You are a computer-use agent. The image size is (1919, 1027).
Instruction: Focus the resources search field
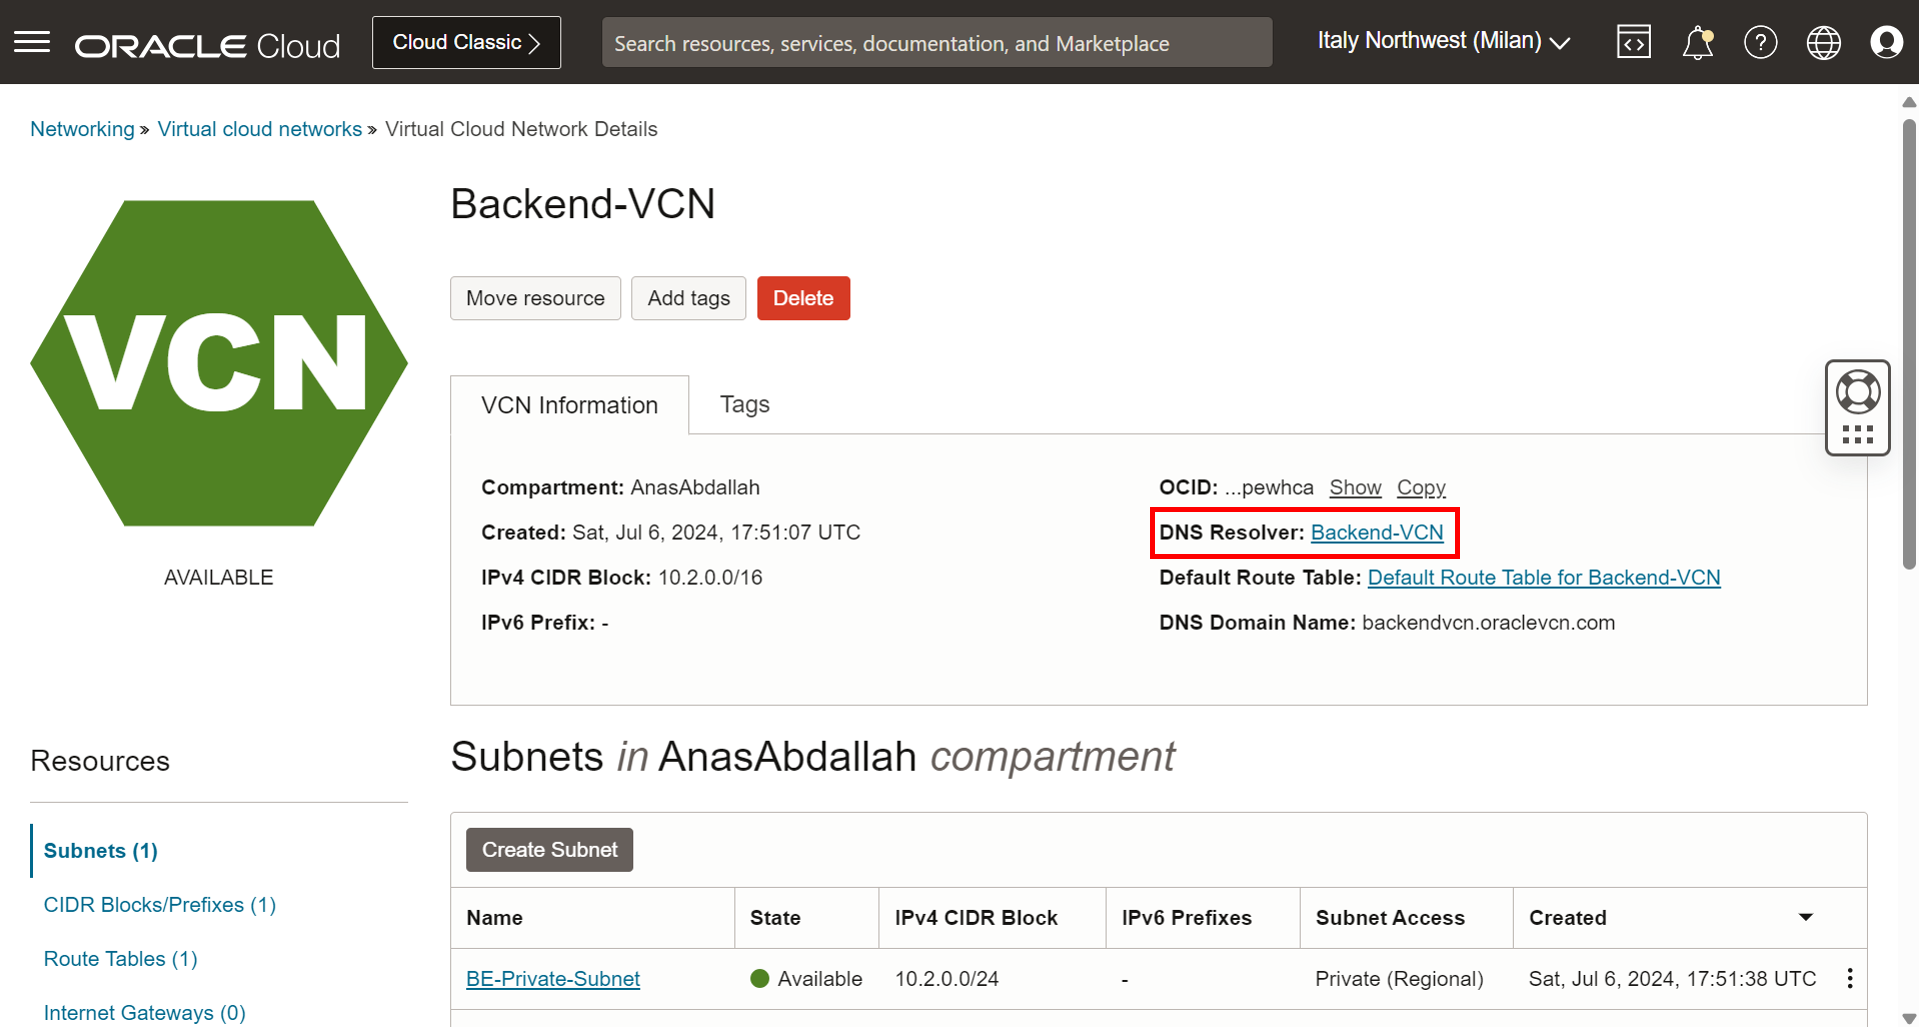pyautogui.click(x=936, y=42)
